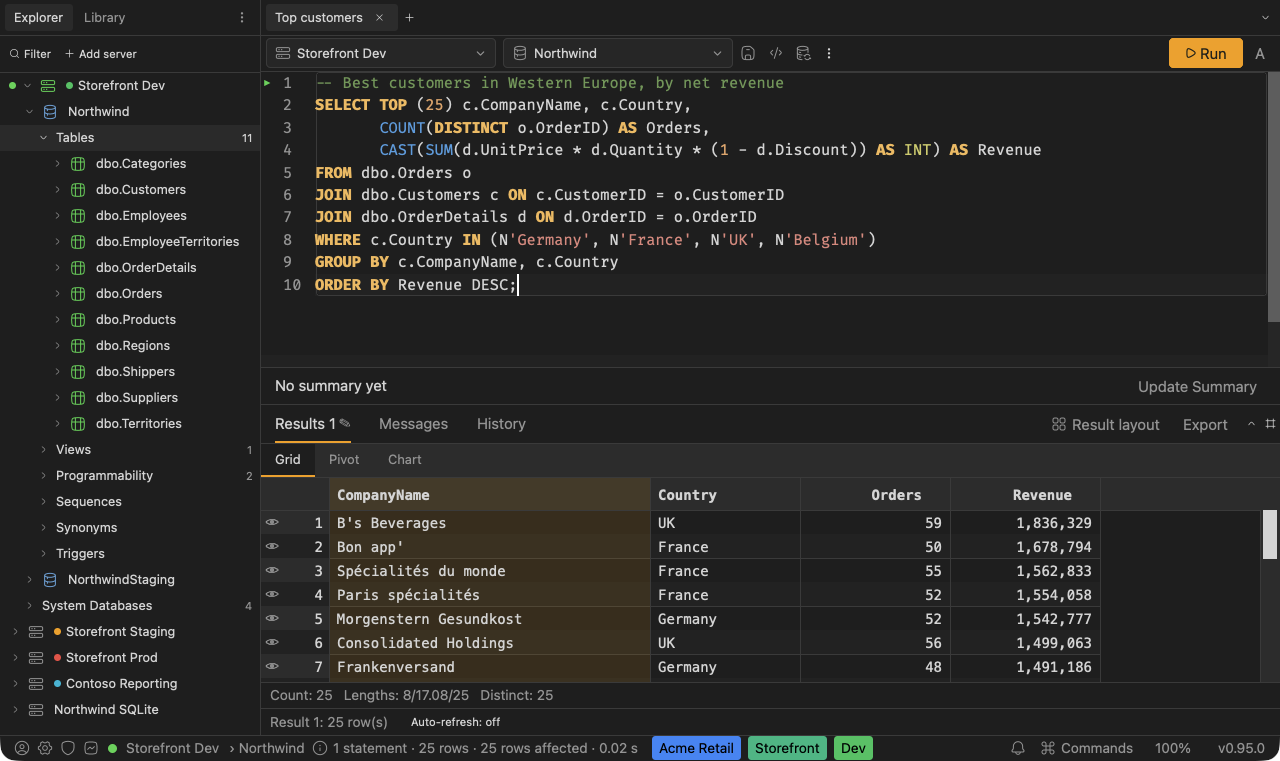Click Export results
1280x761 pixels.
tap(1205, 425)
